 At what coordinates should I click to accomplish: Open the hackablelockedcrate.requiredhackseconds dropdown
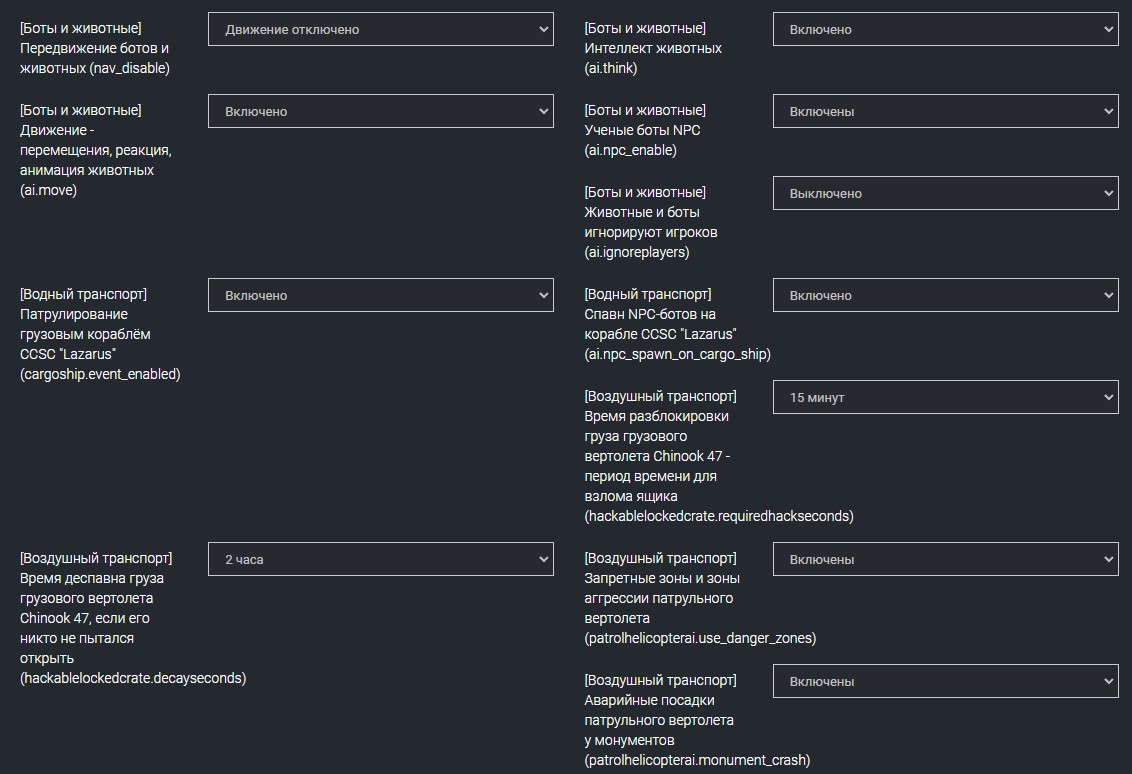(945, 396)
